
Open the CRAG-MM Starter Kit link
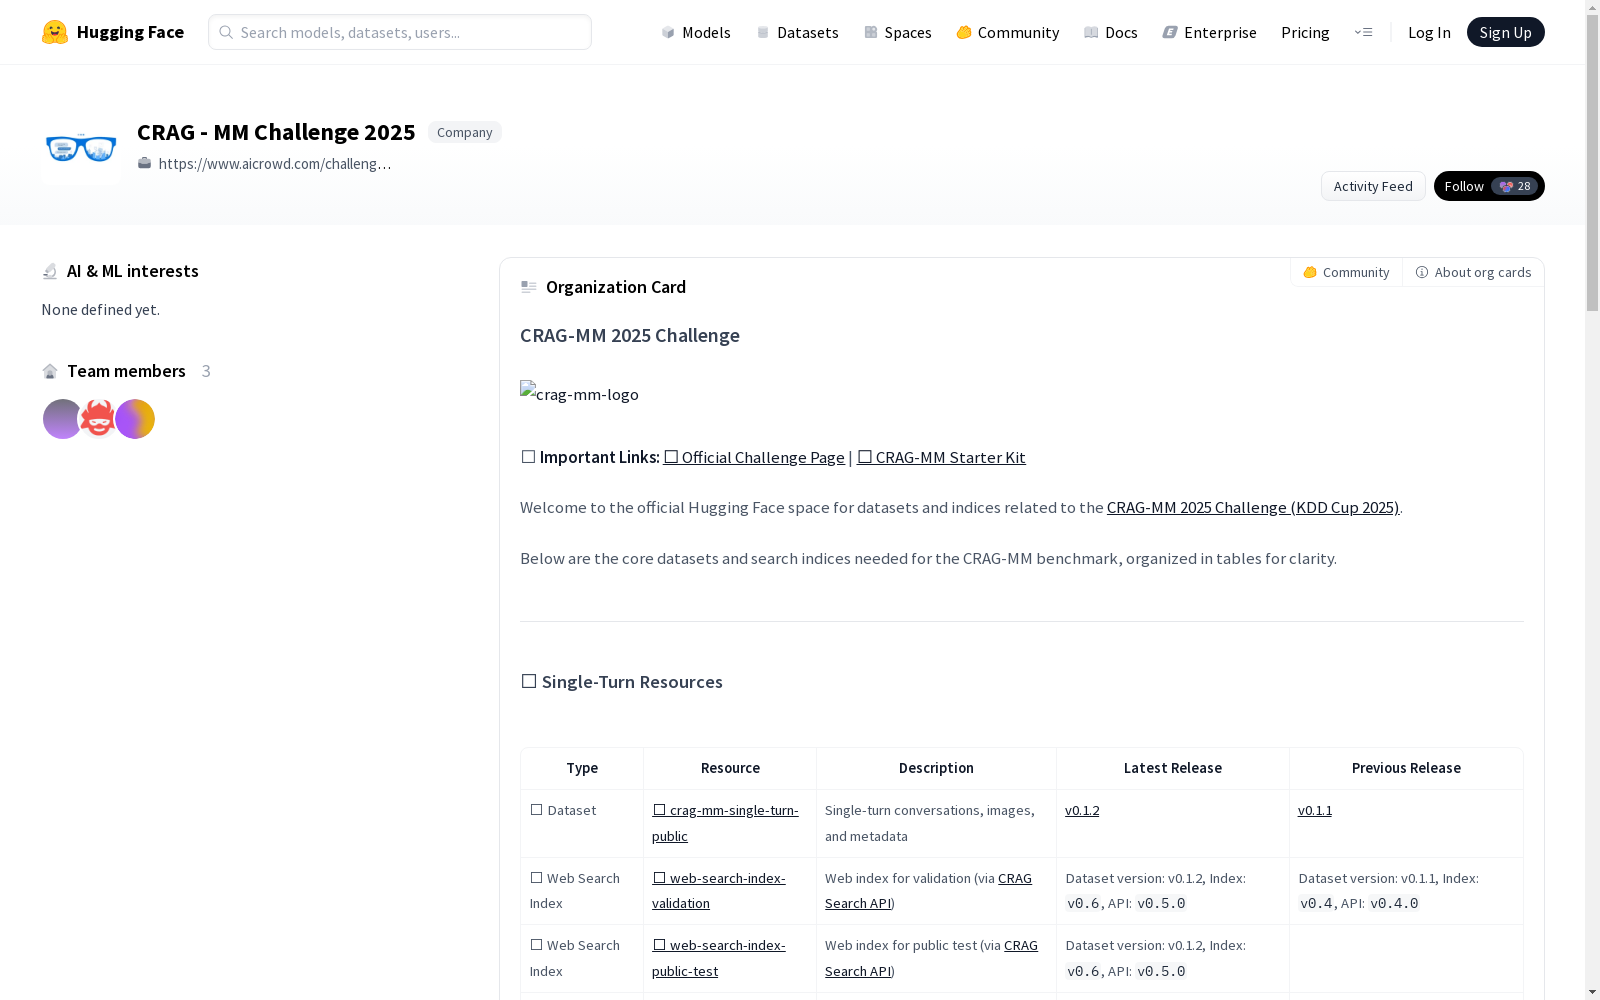click(x=941, y=457)
